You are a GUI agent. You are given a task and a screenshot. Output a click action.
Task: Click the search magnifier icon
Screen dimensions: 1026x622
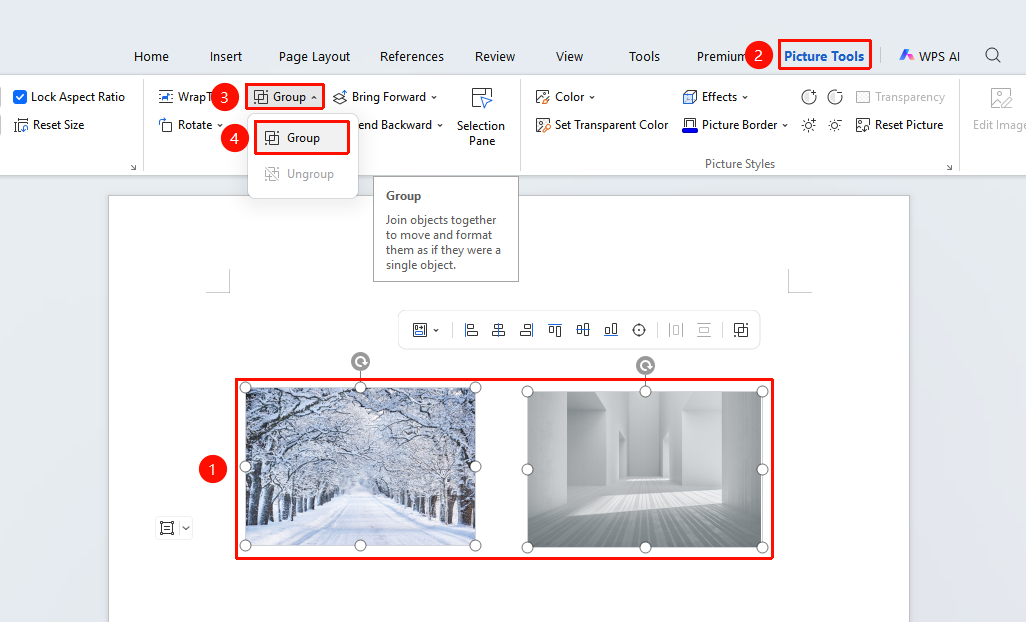[x=993, y=56]
